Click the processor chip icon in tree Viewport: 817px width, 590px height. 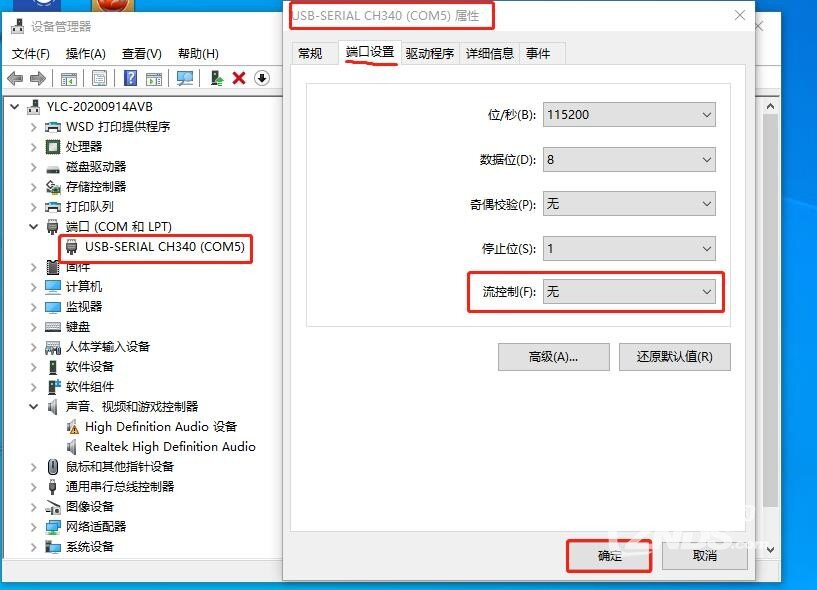coord(53,147)
